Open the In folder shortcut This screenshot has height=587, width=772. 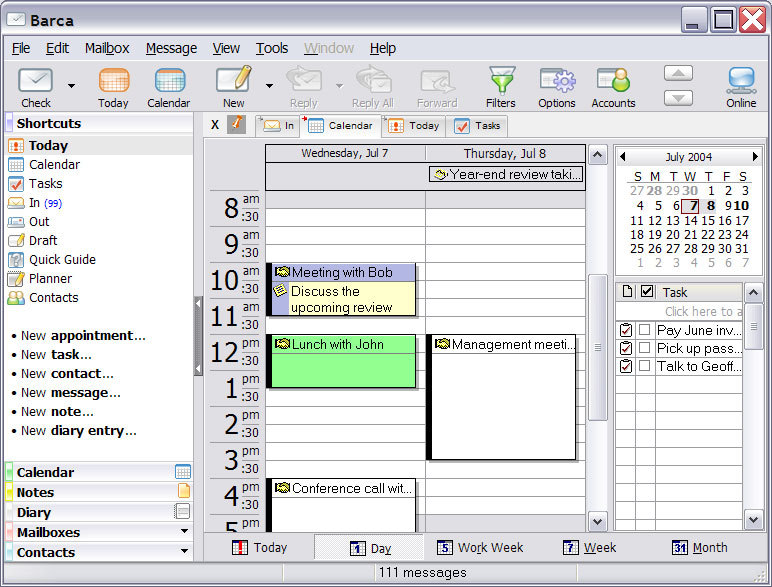pyautogui.click(x=34, y=203)
